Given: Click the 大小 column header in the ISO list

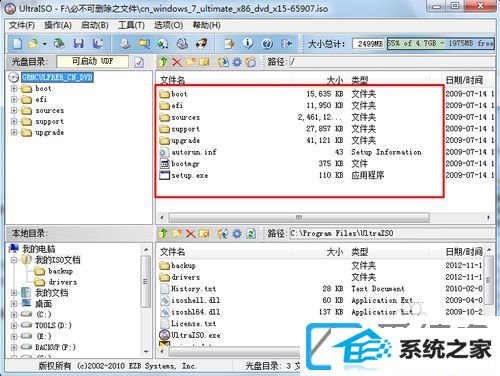Looking at the screenshot, I should tap(335, 80).
